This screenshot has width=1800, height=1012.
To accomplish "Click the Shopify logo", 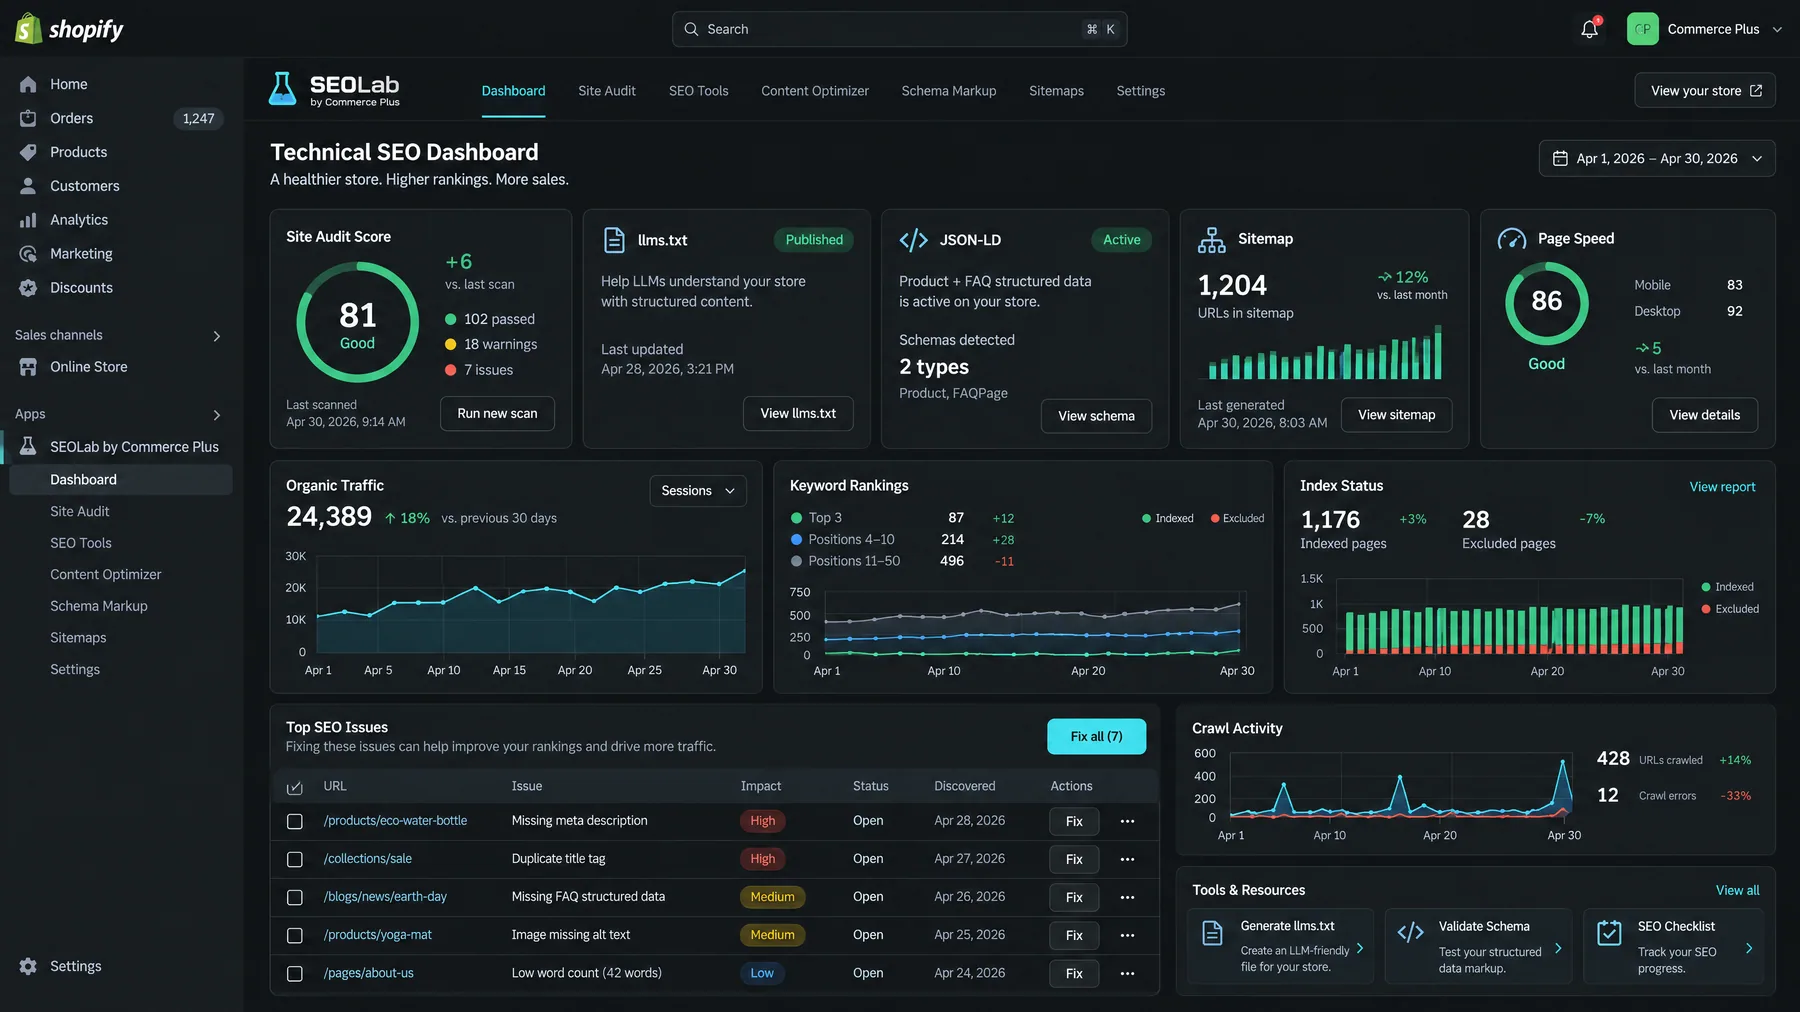I will coord(69,29).
